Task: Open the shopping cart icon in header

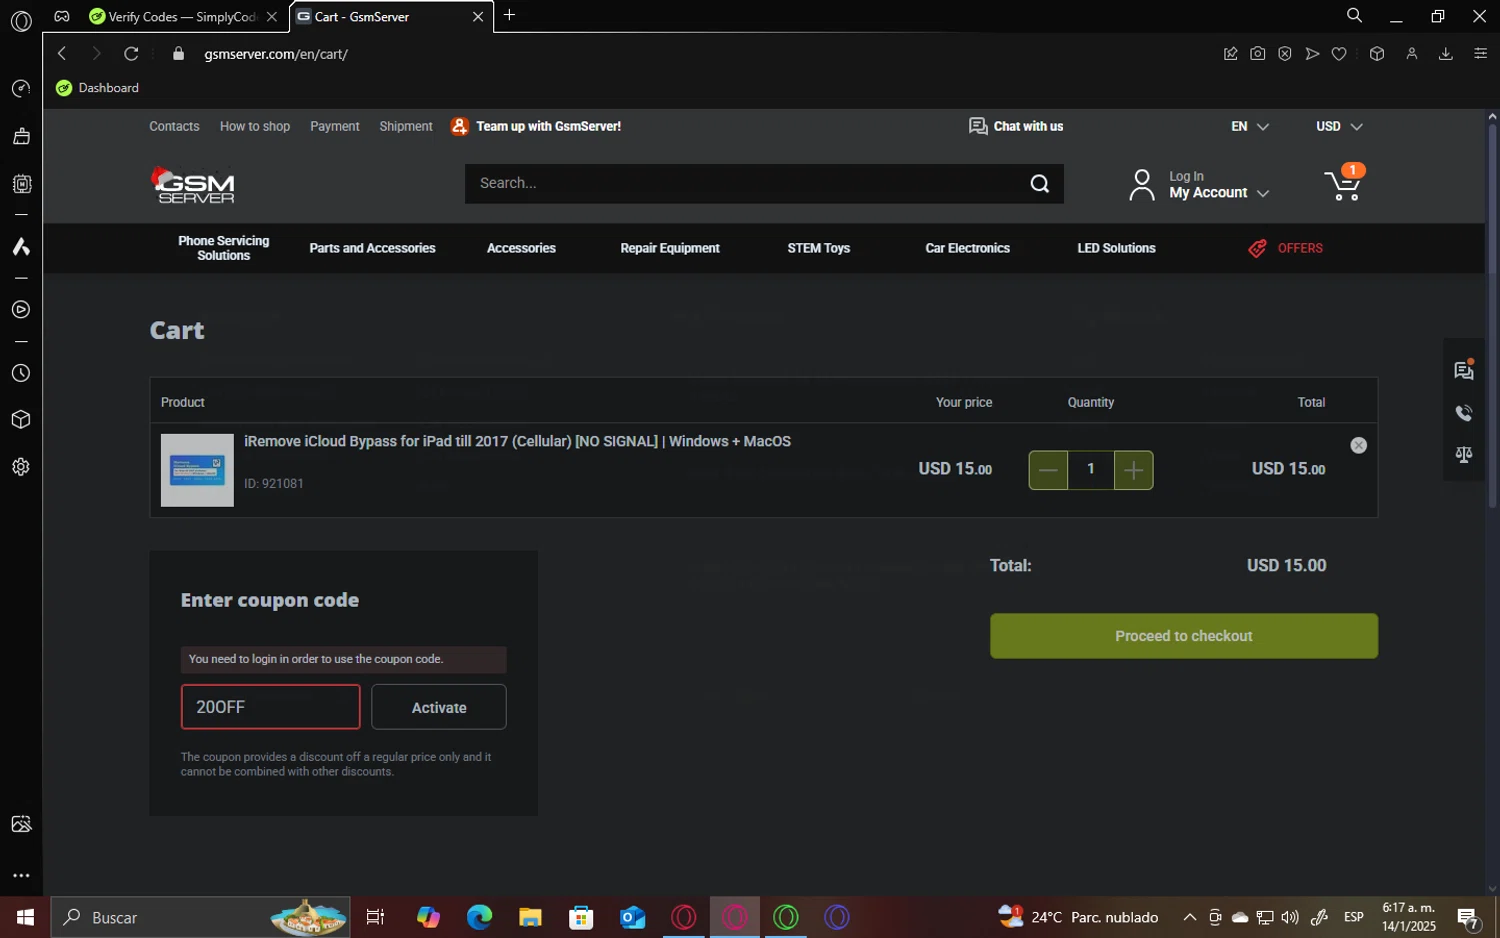Action: click(1342, 185)
